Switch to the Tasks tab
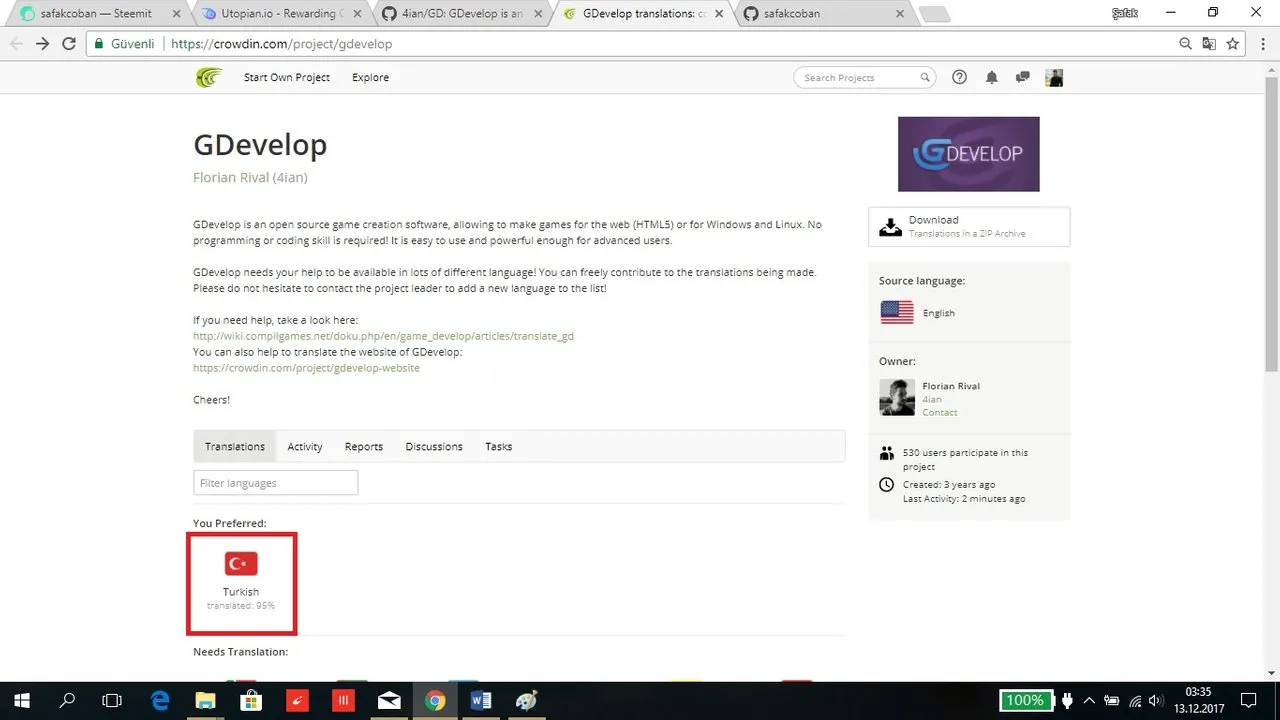Image resolution: width=1280 pixels, height=720 pixels. coord(499,446)
